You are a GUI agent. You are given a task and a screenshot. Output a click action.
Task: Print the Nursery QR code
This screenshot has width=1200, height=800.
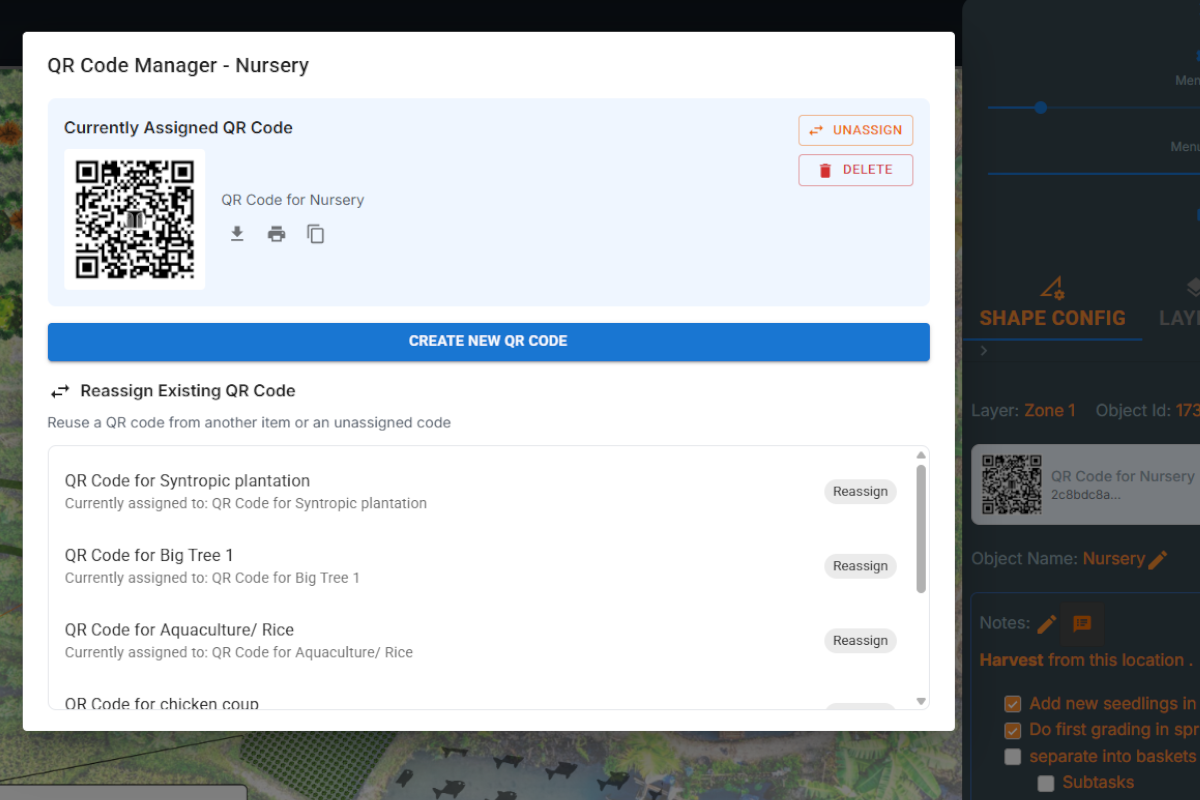276,233
